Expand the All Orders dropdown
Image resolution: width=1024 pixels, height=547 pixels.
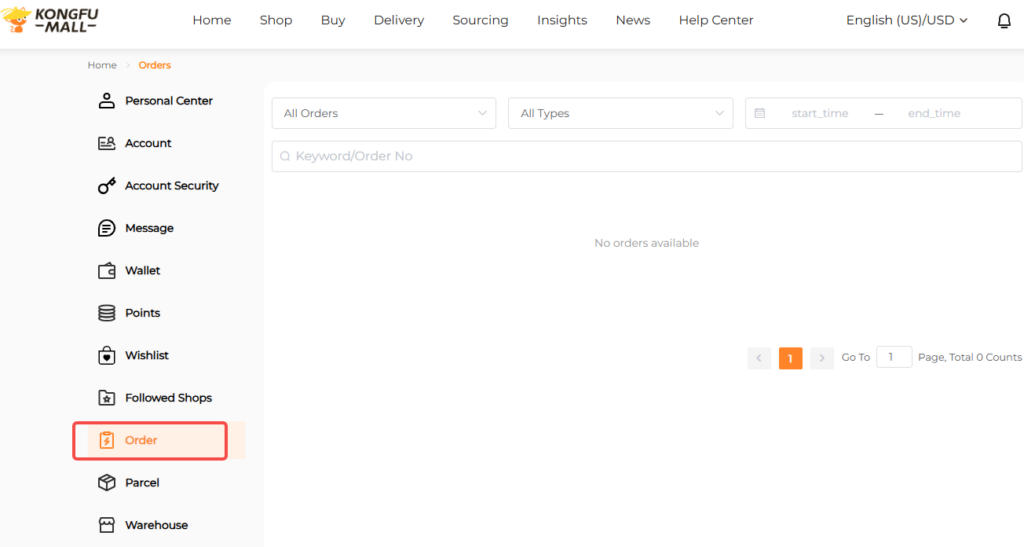pos(383,113)
